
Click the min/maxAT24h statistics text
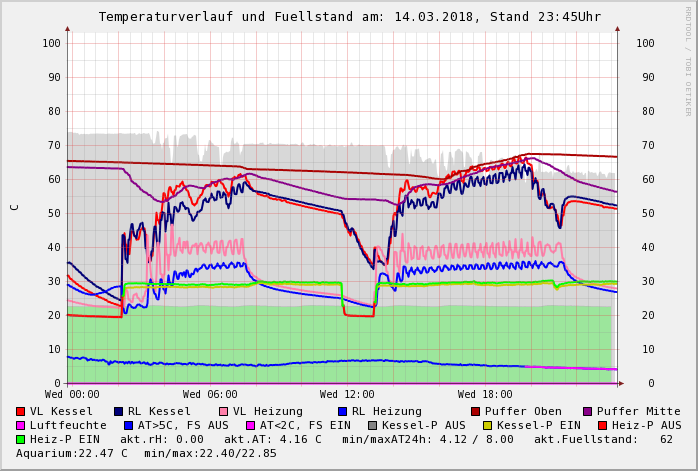pyautogui.click(x=433, y=439)
